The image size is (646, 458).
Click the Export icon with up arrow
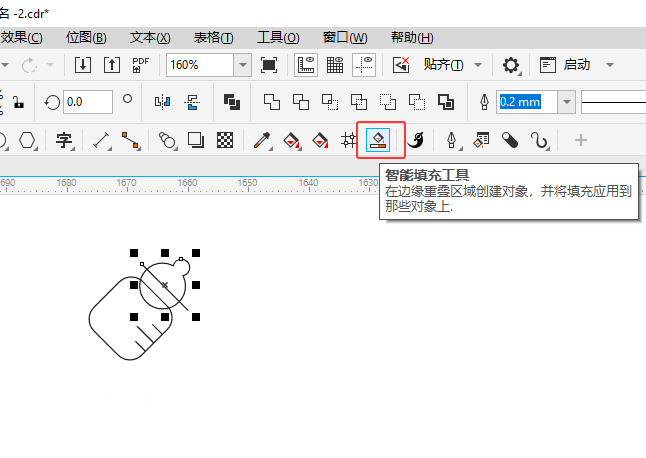click(112, 65)
